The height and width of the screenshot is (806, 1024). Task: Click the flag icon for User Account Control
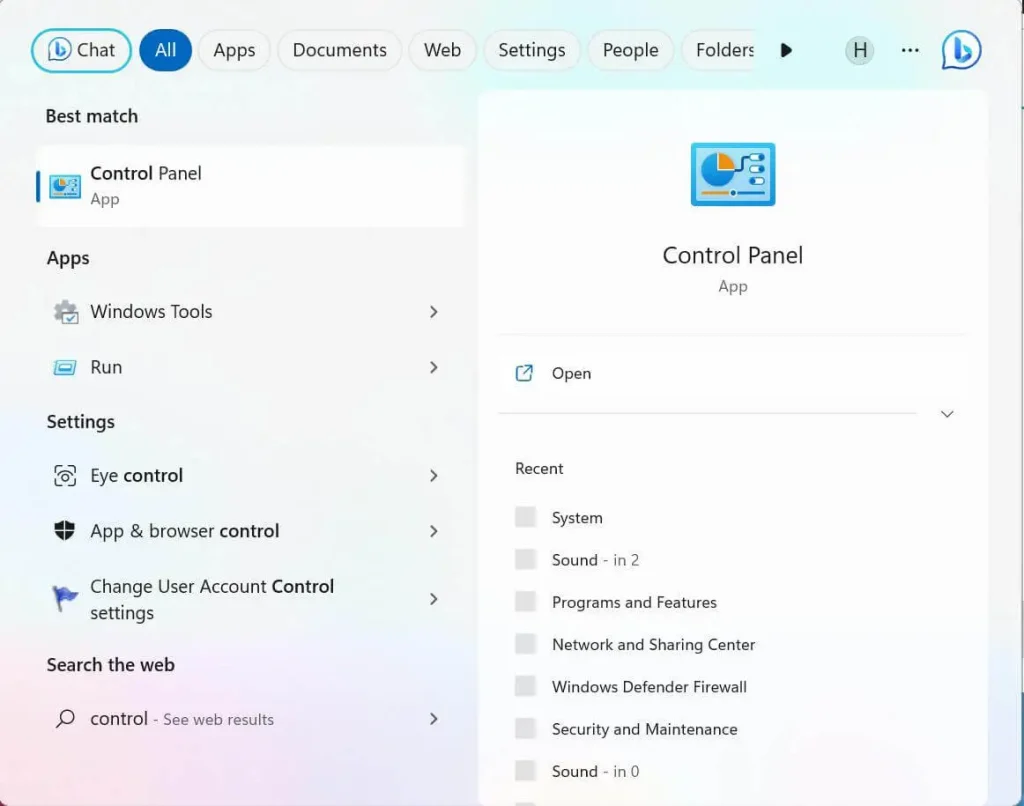coord(65,598)
